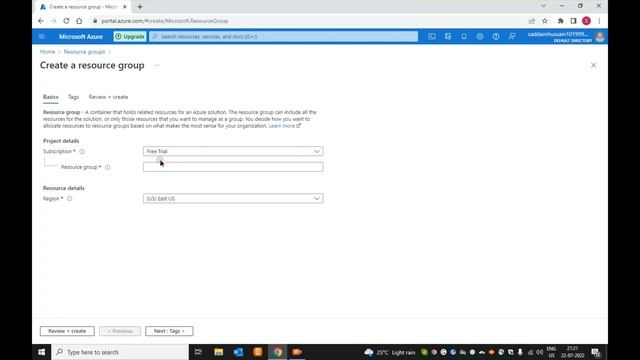Click the taskbar volume speaker icon

540,352
